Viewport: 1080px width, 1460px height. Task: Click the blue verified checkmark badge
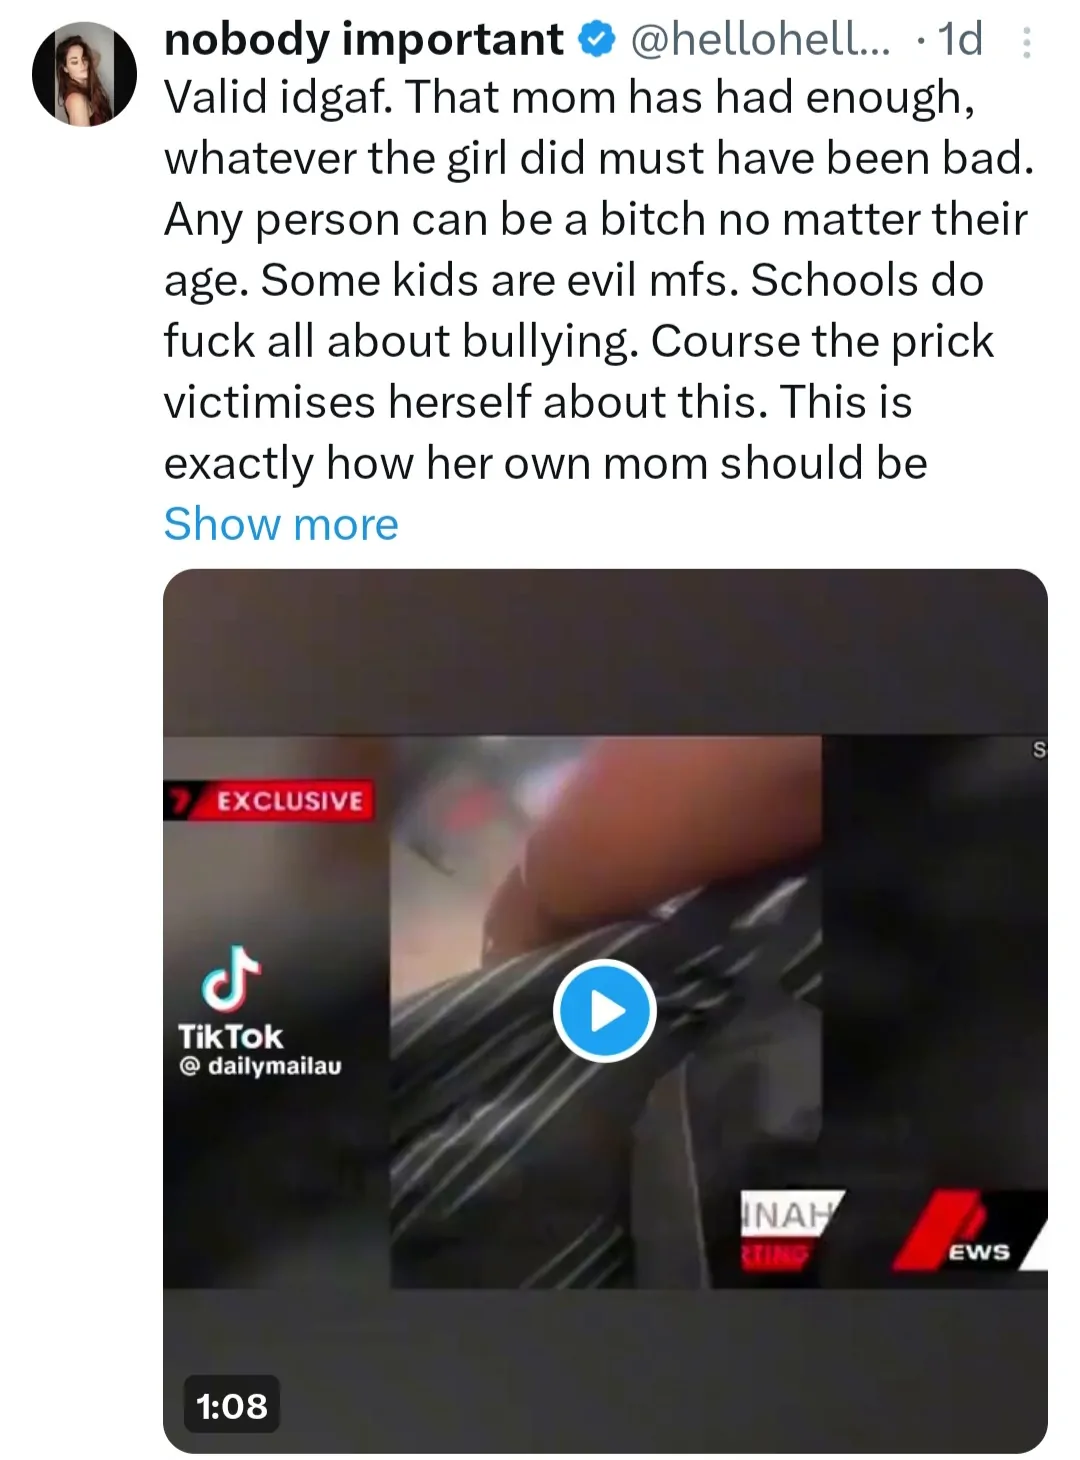[596, 40]
